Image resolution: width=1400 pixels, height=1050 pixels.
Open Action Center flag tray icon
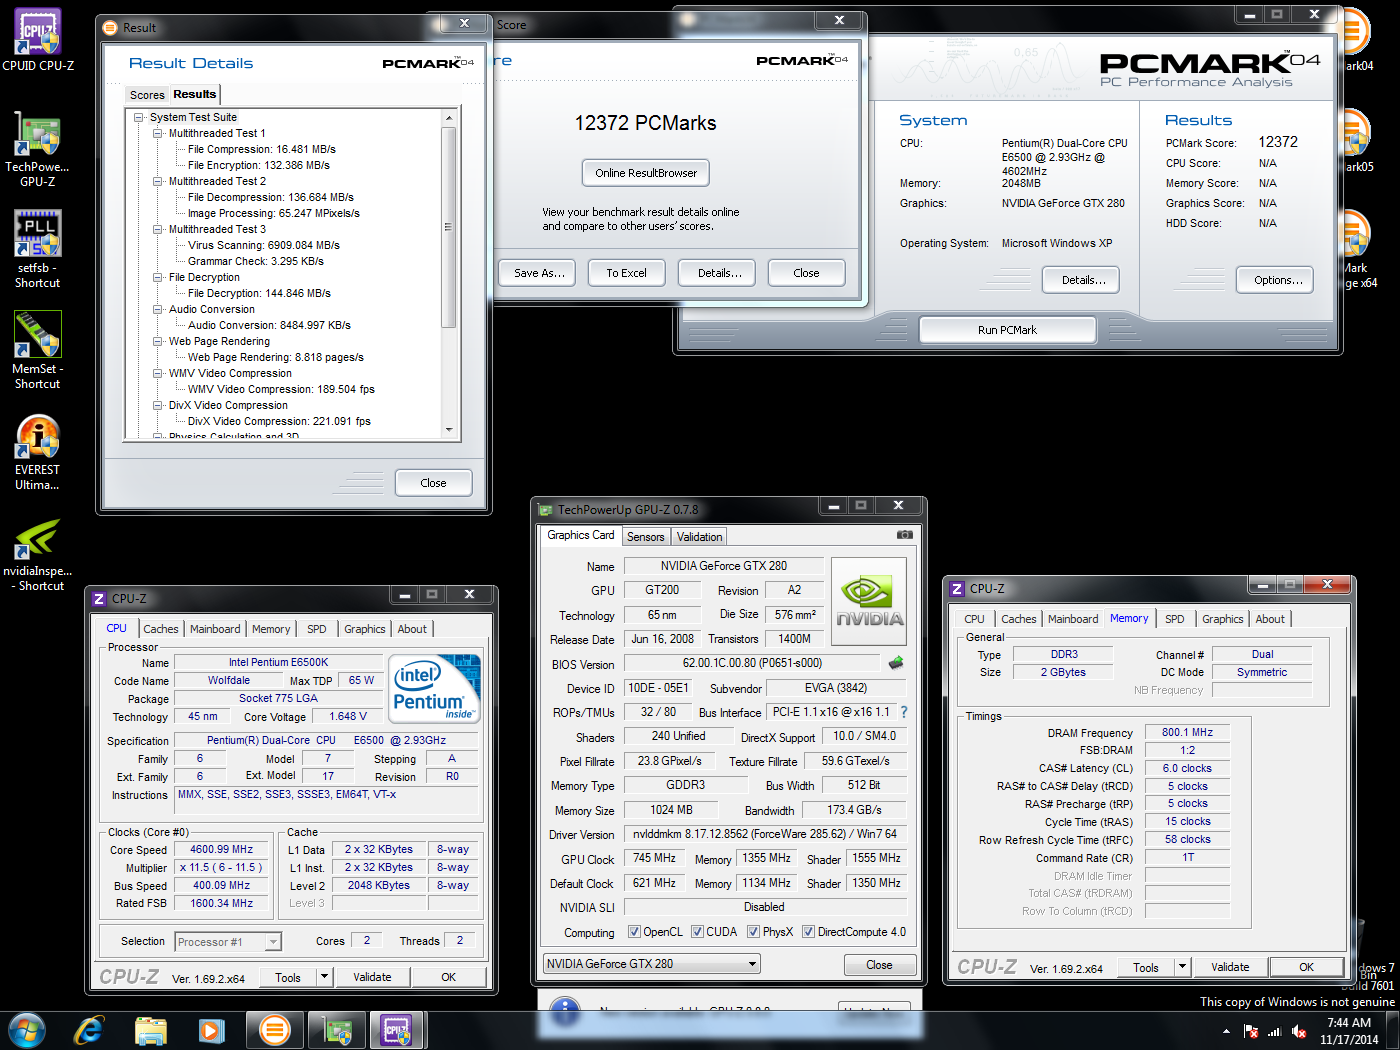tap(1250, 1031)
